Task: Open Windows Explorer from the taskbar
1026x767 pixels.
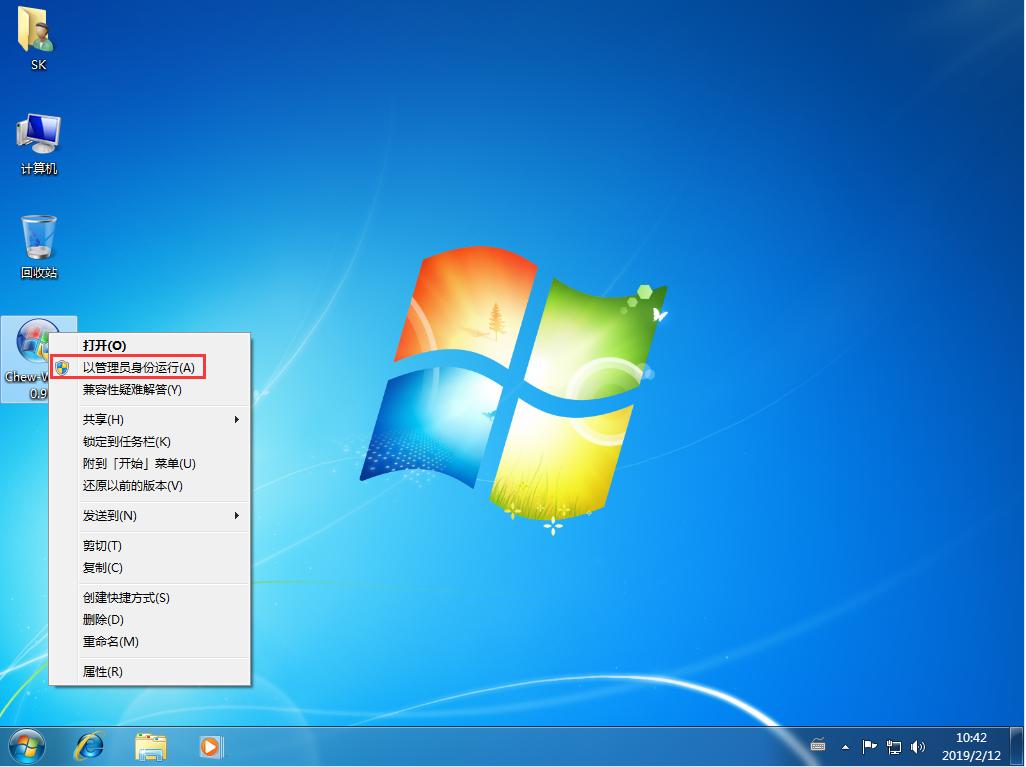Action: click(149, 746)
